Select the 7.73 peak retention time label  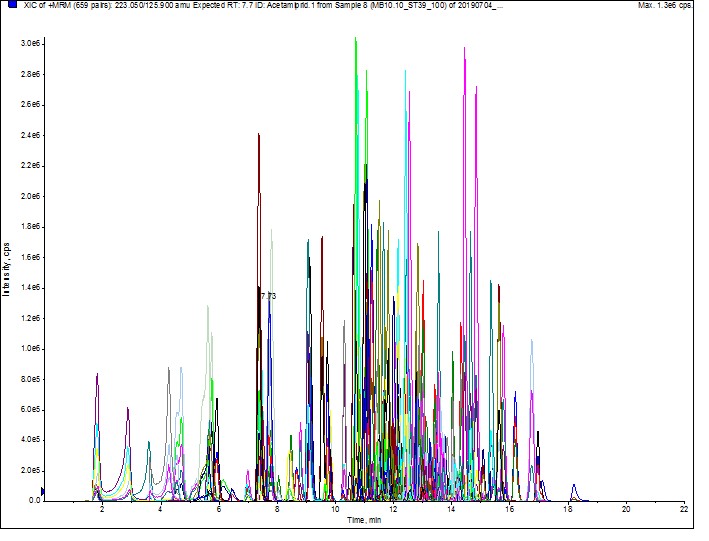click(x=267, y=296)
